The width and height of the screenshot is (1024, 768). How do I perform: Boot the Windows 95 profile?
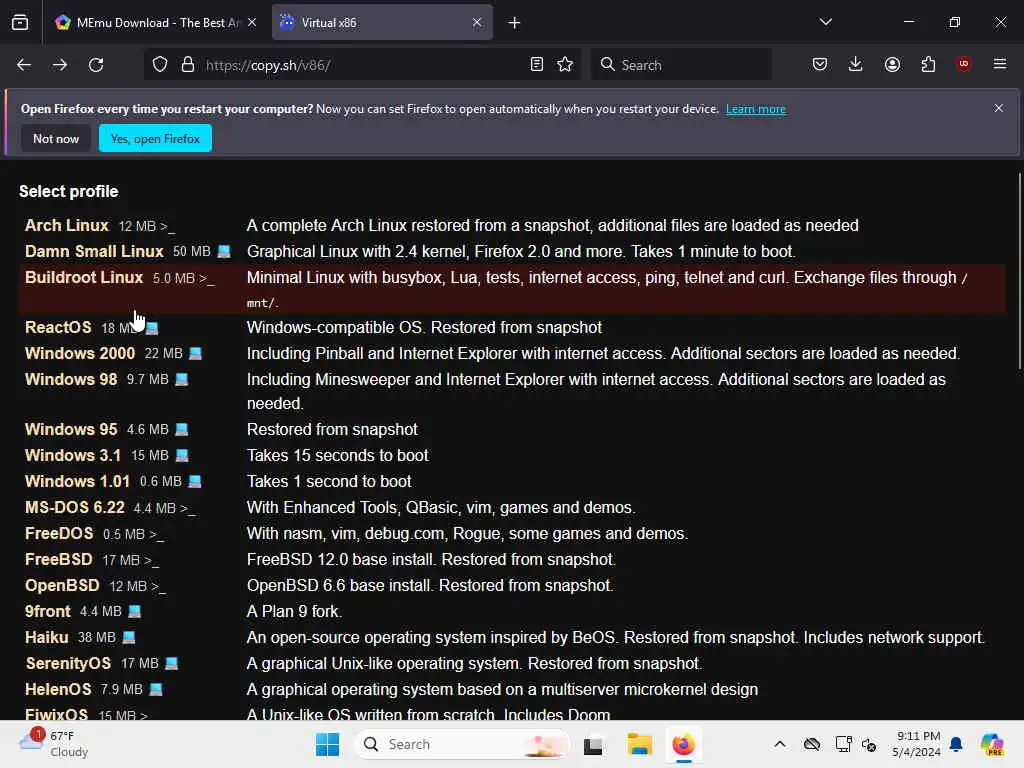[71, 429]
